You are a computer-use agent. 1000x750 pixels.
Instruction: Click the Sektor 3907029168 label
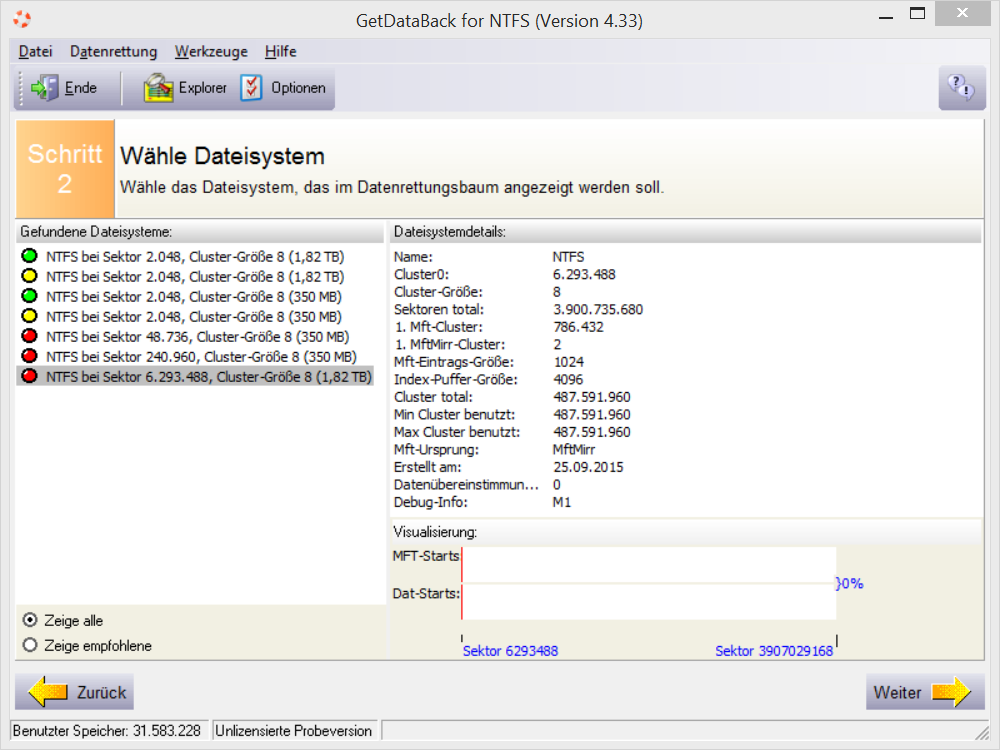pos(774,651)
